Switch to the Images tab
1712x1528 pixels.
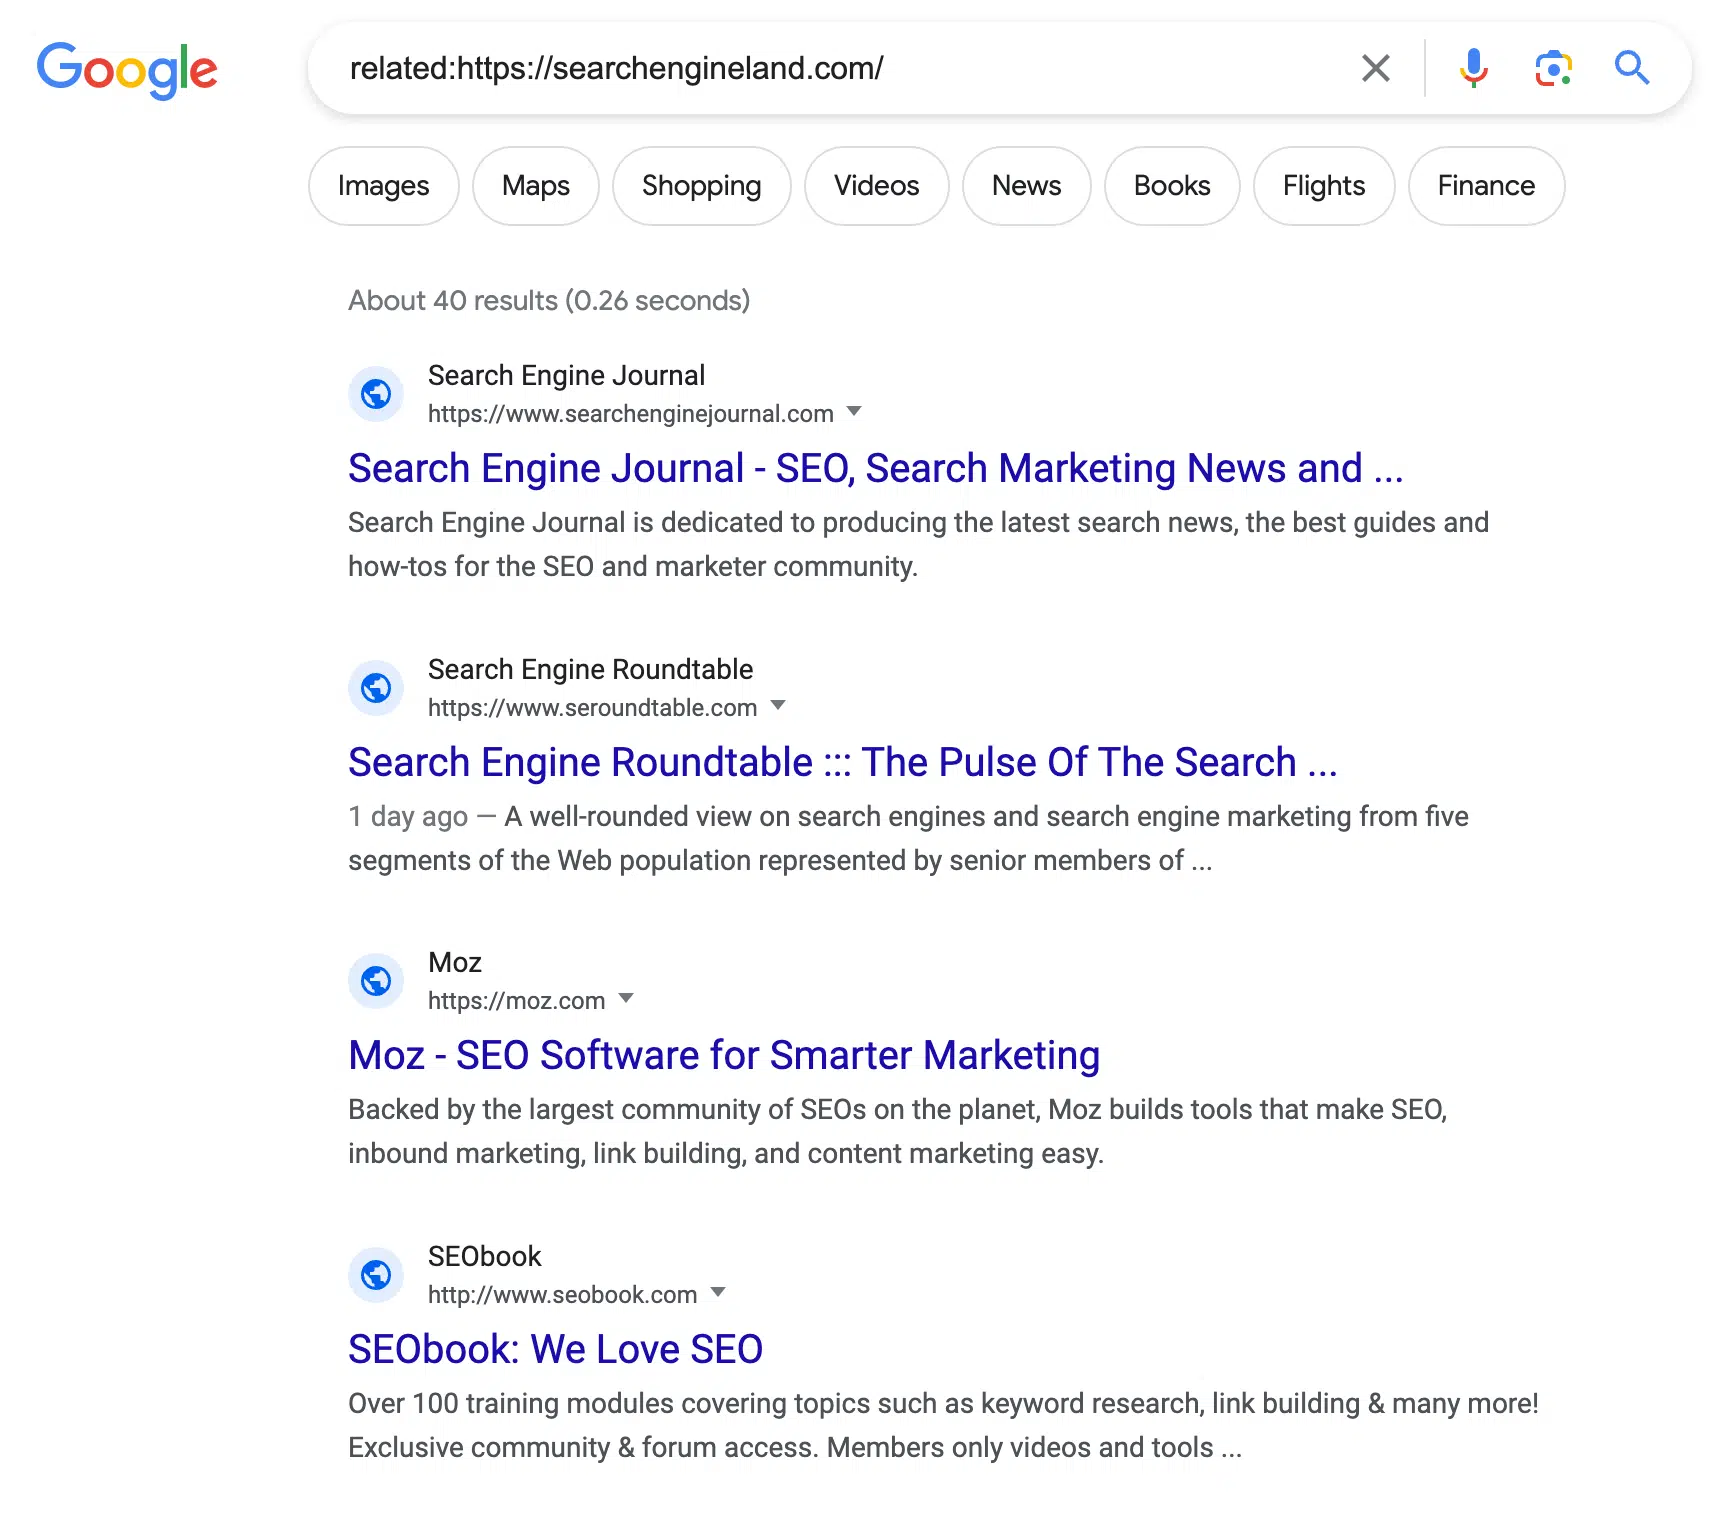[384, 186]
